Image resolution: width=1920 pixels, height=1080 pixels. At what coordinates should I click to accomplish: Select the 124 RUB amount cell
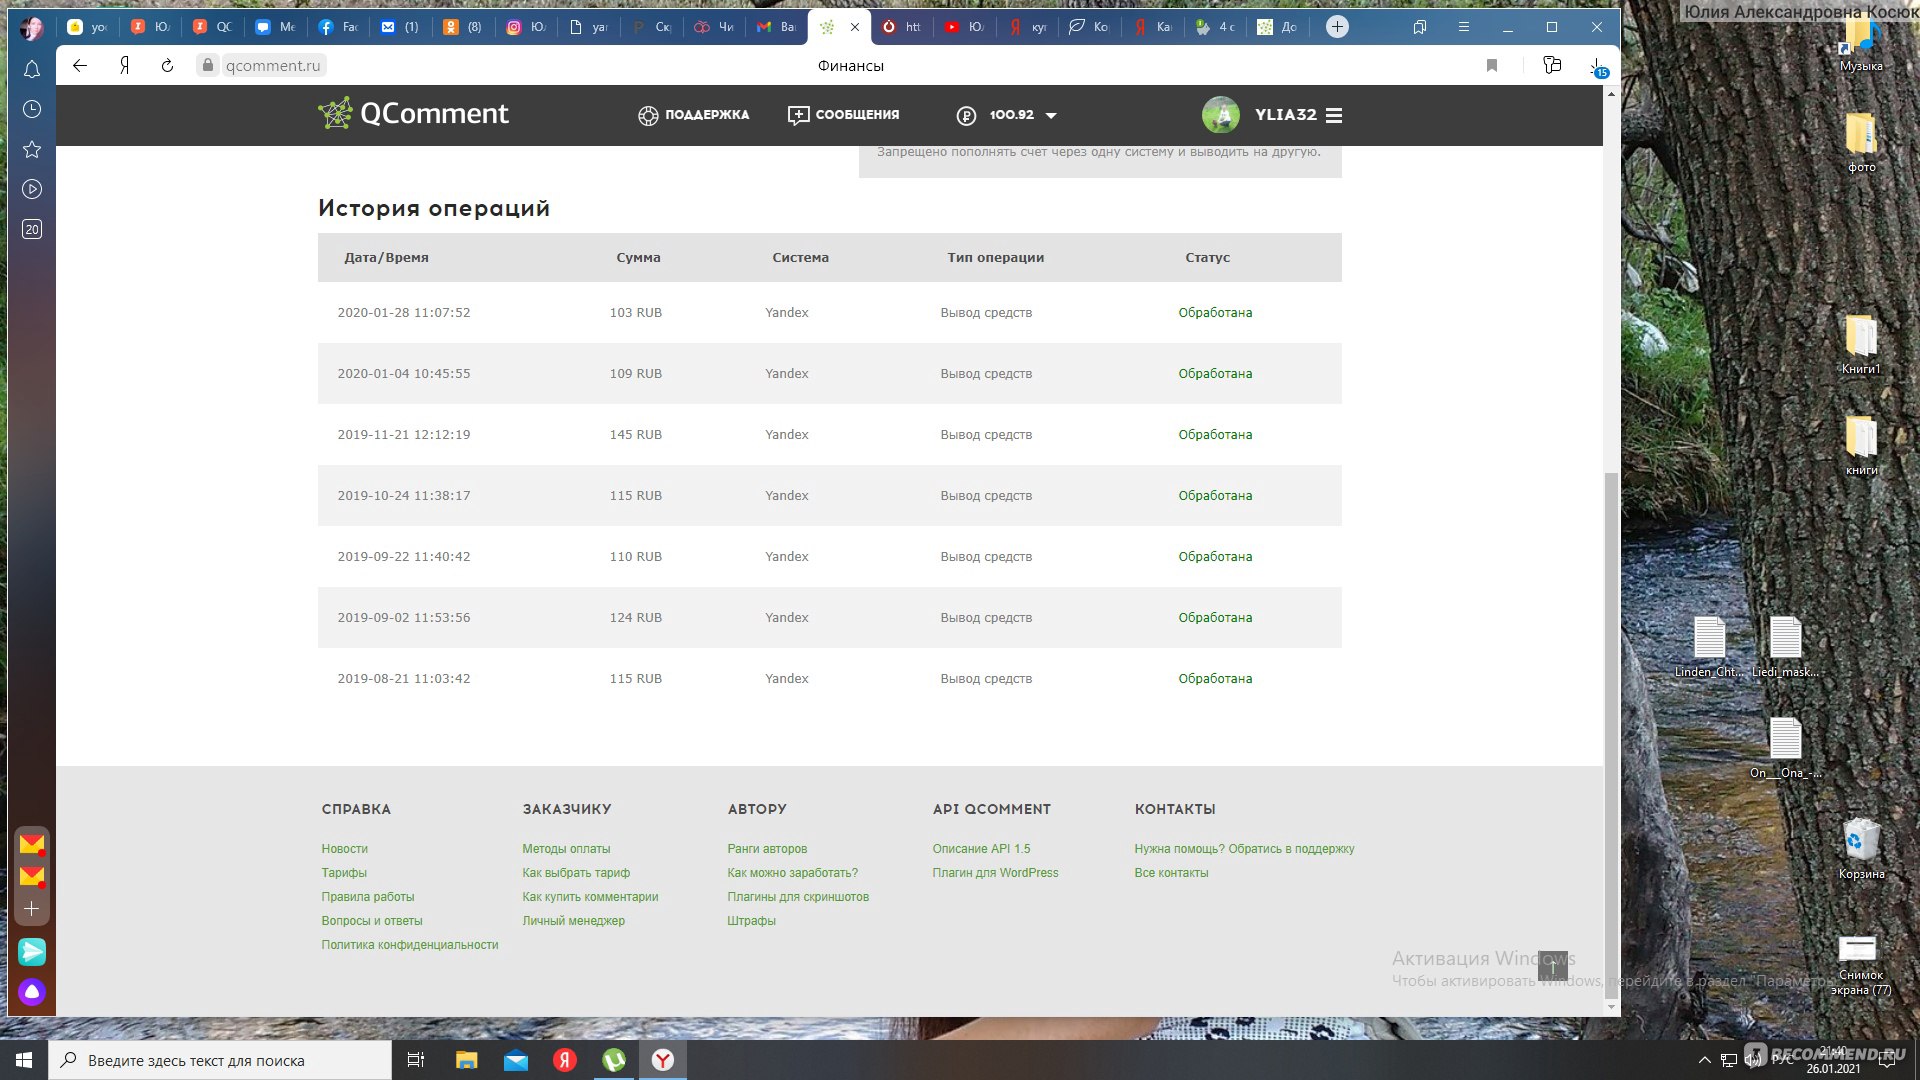point(635,617)
